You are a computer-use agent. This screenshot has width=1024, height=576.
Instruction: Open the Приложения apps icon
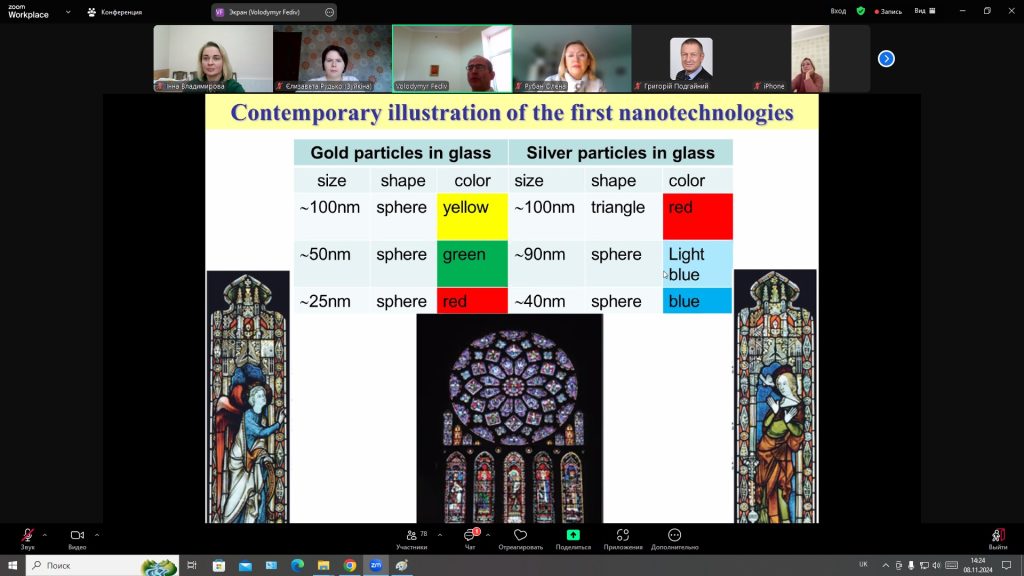click(x=623, y=536)
